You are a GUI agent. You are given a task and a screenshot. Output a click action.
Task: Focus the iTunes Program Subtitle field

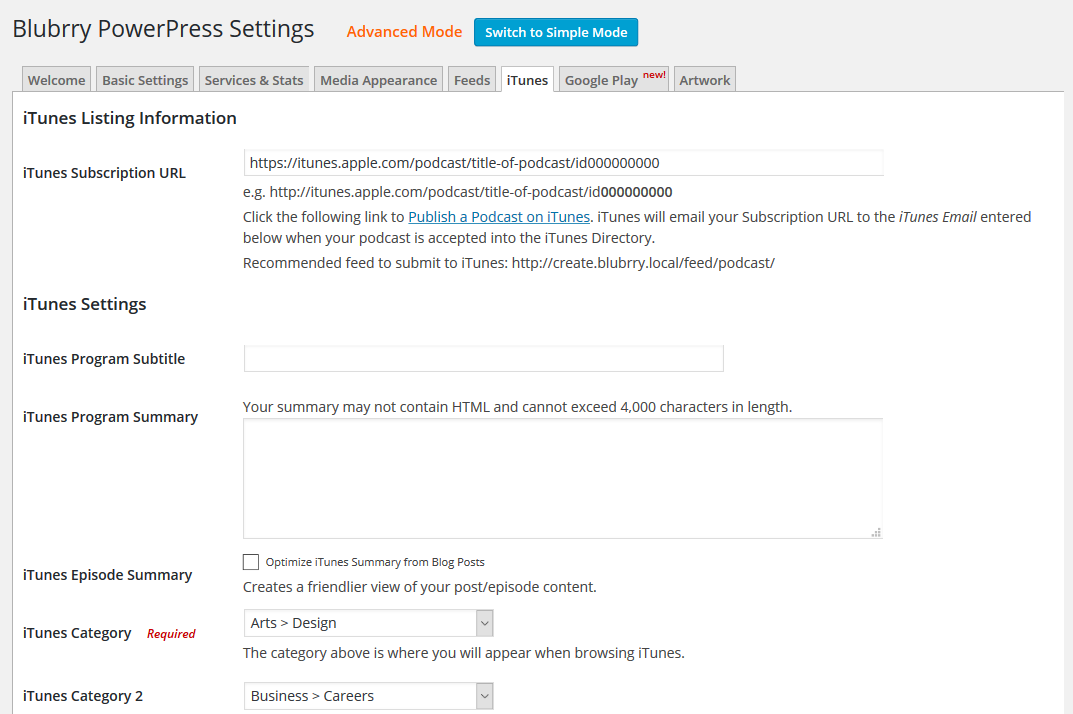483,359
